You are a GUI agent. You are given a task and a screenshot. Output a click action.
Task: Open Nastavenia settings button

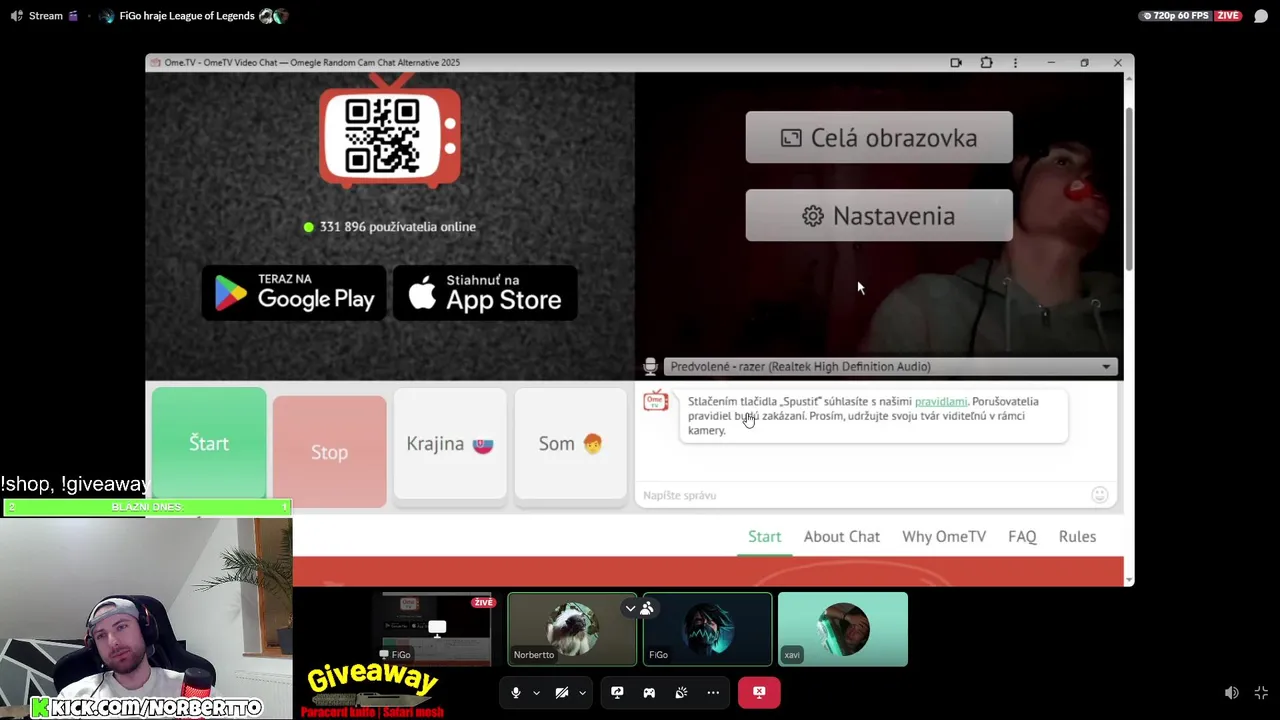[x=879, y=216]
